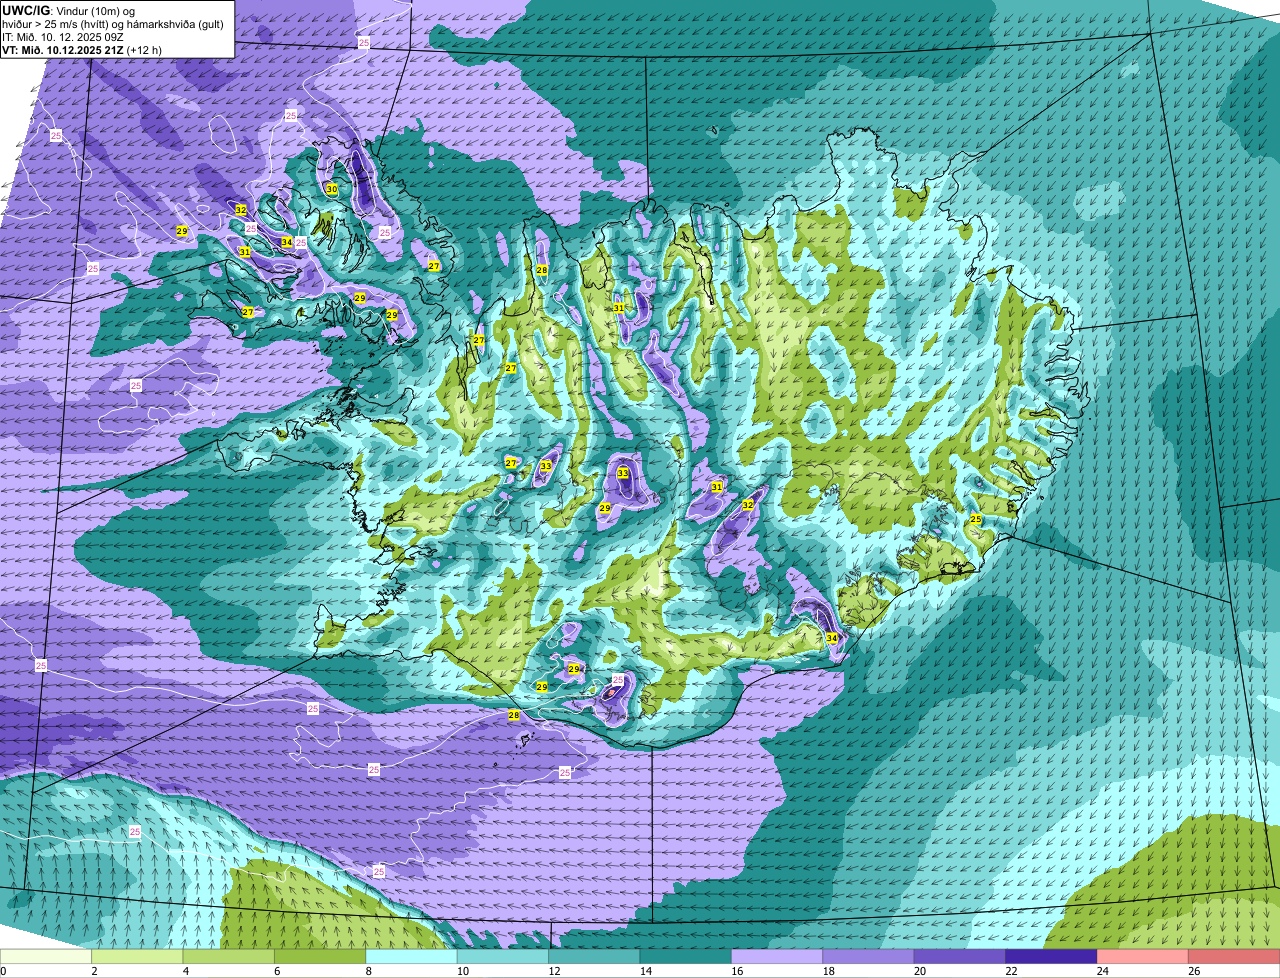Click the 22–24 m/s dark indigo legend swatch
1280x978 pixels.
coord(1051,957)
